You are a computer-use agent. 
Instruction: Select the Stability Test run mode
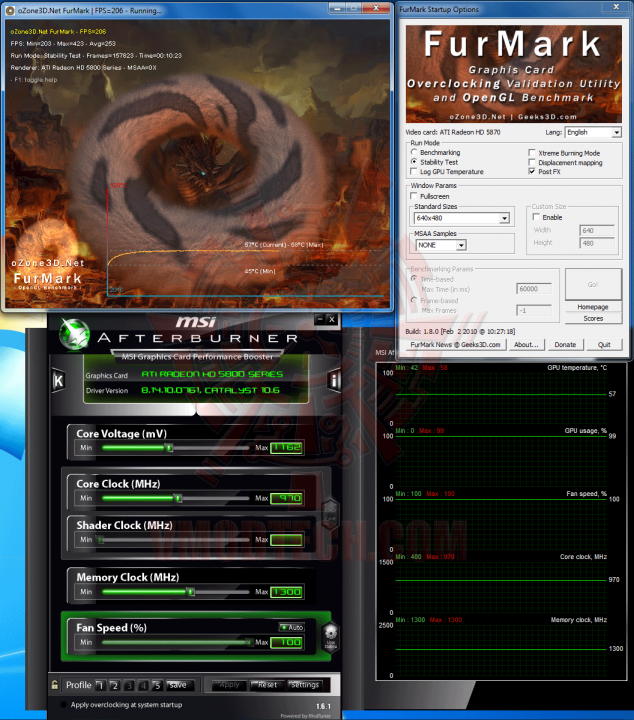click(414, 162)
